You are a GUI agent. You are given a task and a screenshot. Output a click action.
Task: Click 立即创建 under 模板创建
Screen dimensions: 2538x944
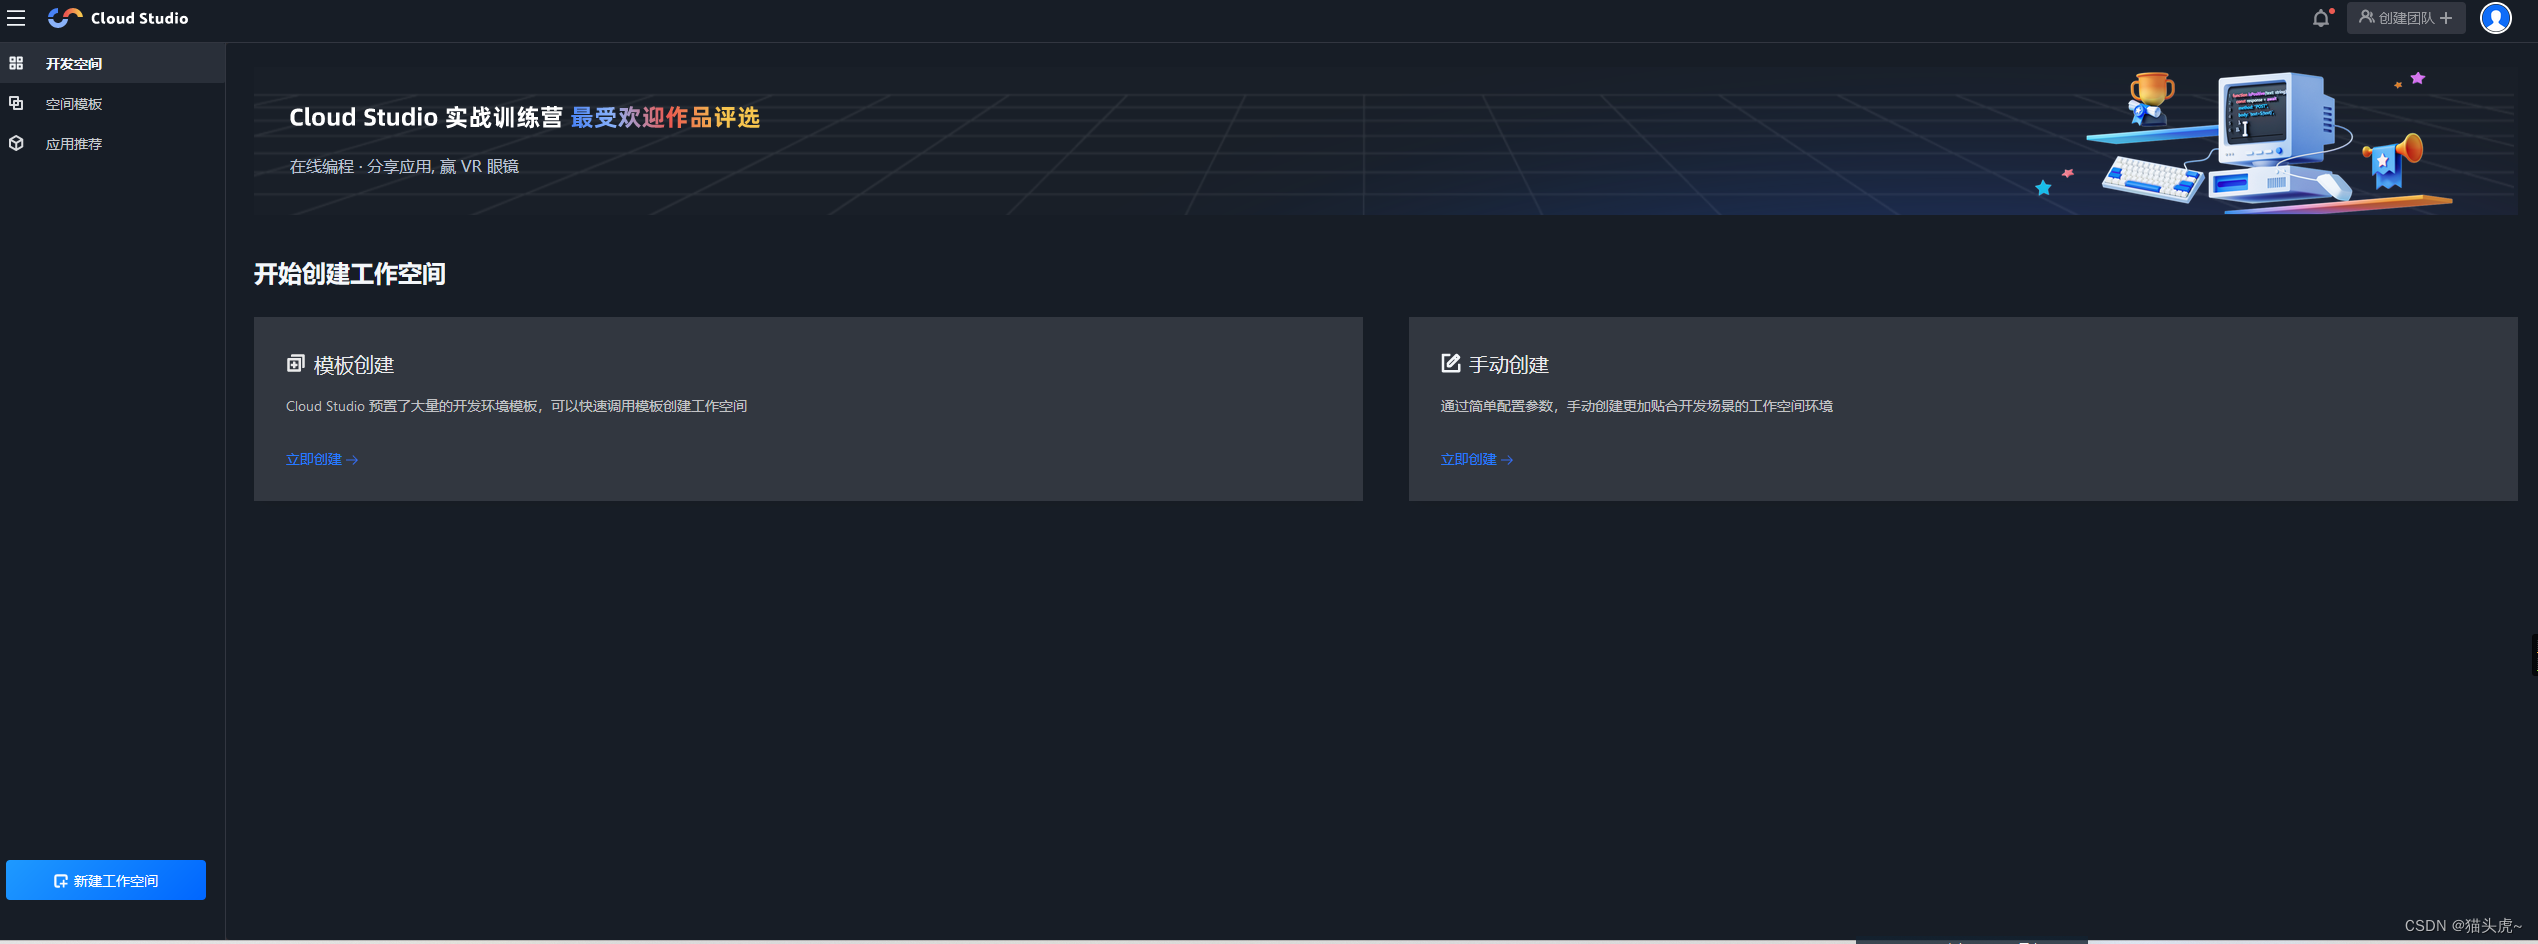[322, 459]
